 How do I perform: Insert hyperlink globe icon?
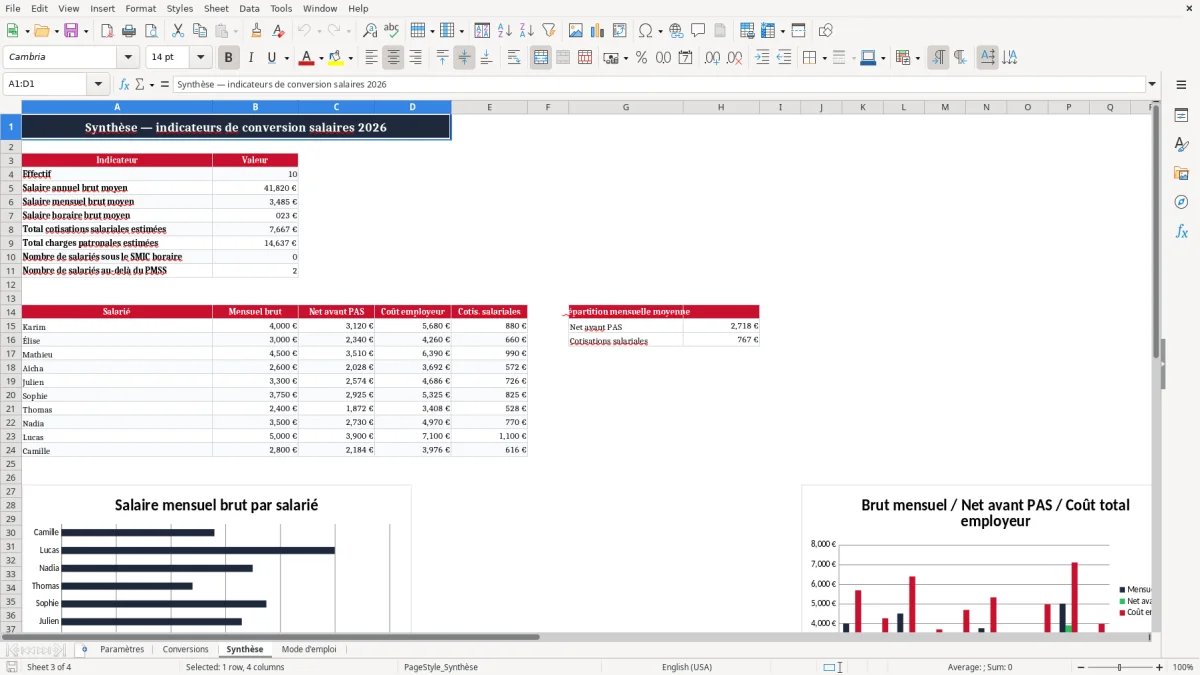[x=676, y=31]
